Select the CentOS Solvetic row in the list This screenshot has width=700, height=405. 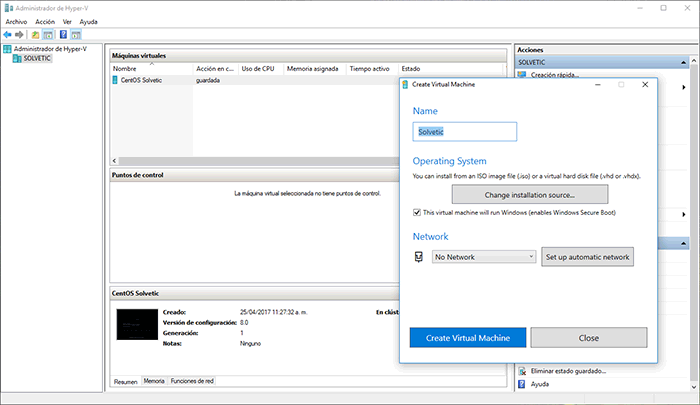click(x=254, y=80)
